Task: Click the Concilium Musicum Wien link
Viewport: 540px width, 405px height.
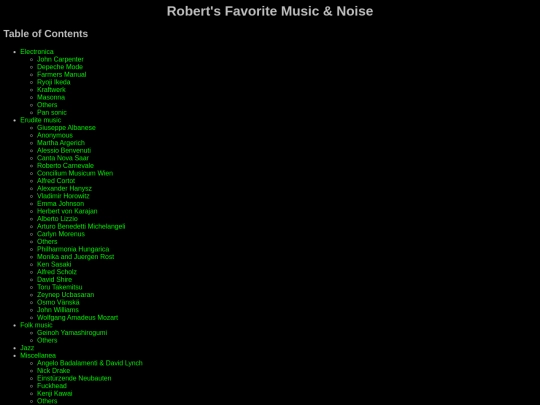Action: (75, 173)
